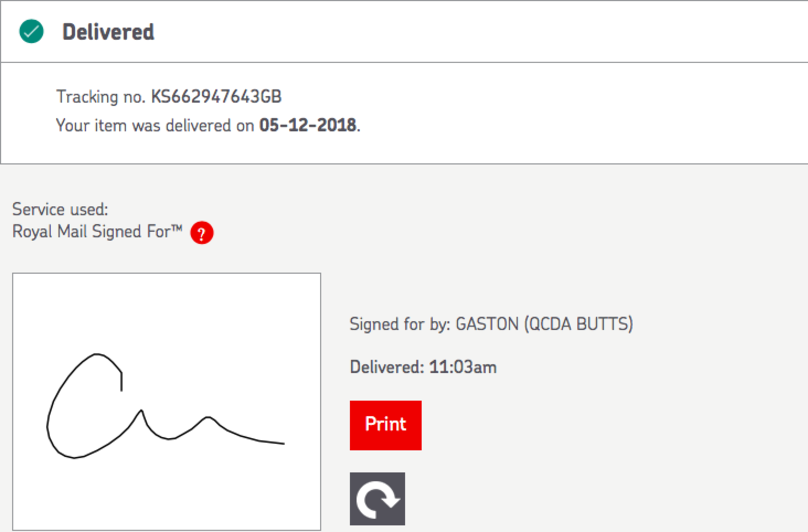The width and height of the screenshot is (808, 532).
Task: Click the Delivered status header bar
Action: click(404, 31)
